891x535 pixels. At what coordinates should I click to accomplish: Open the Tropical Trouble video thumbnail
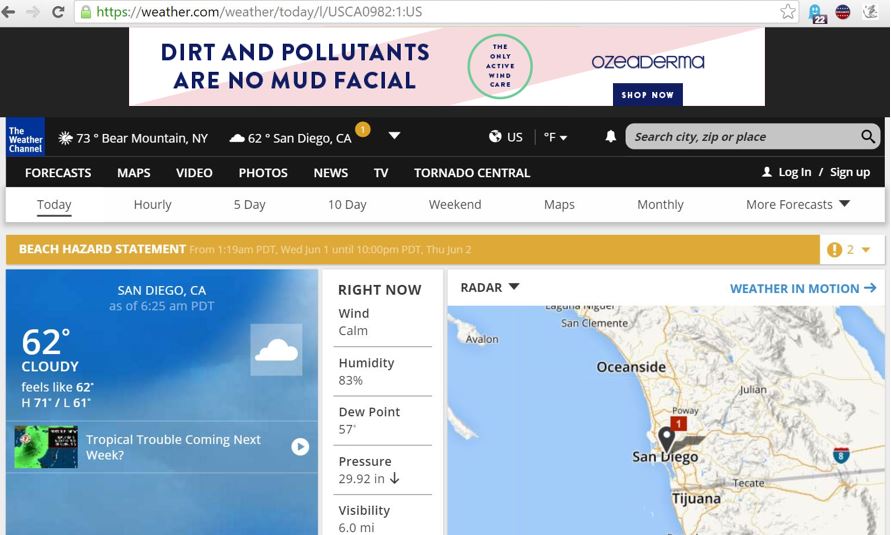tap(46, 447)
